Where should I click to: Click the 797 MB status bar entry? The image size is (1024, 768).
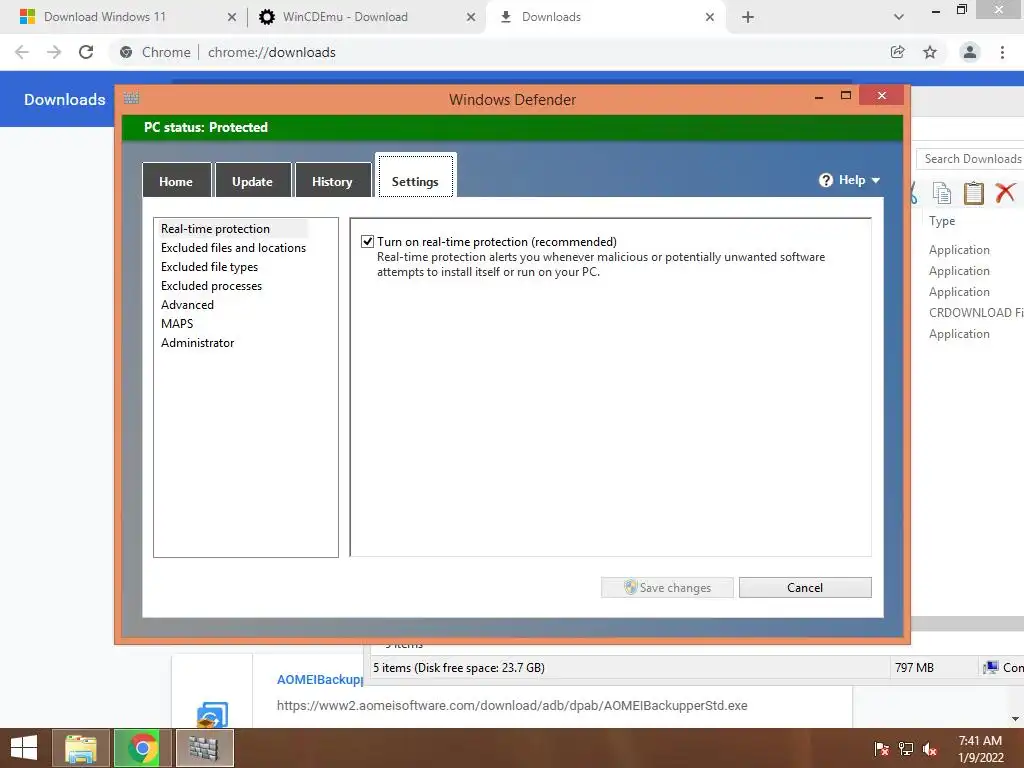(x=914, y=667)
